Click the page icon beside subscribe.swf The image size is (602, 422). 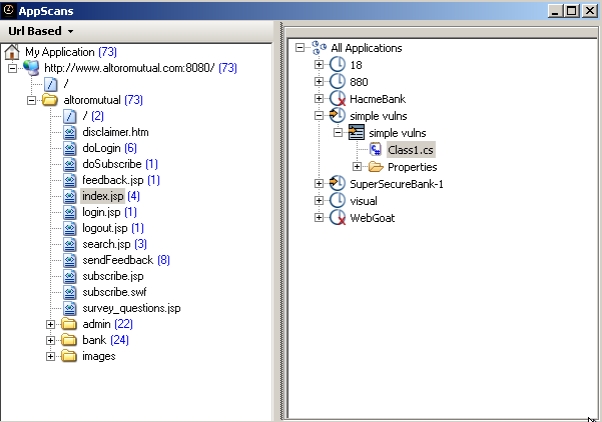69,292
